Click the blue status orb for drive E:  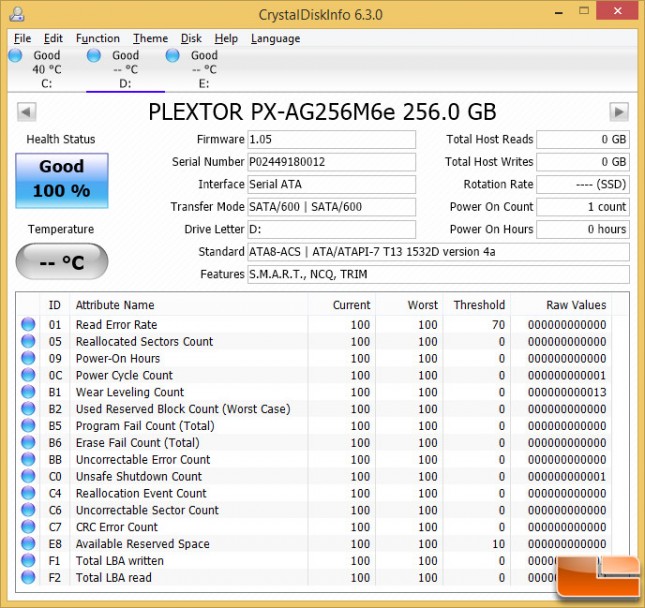click(x=172, y=55)
